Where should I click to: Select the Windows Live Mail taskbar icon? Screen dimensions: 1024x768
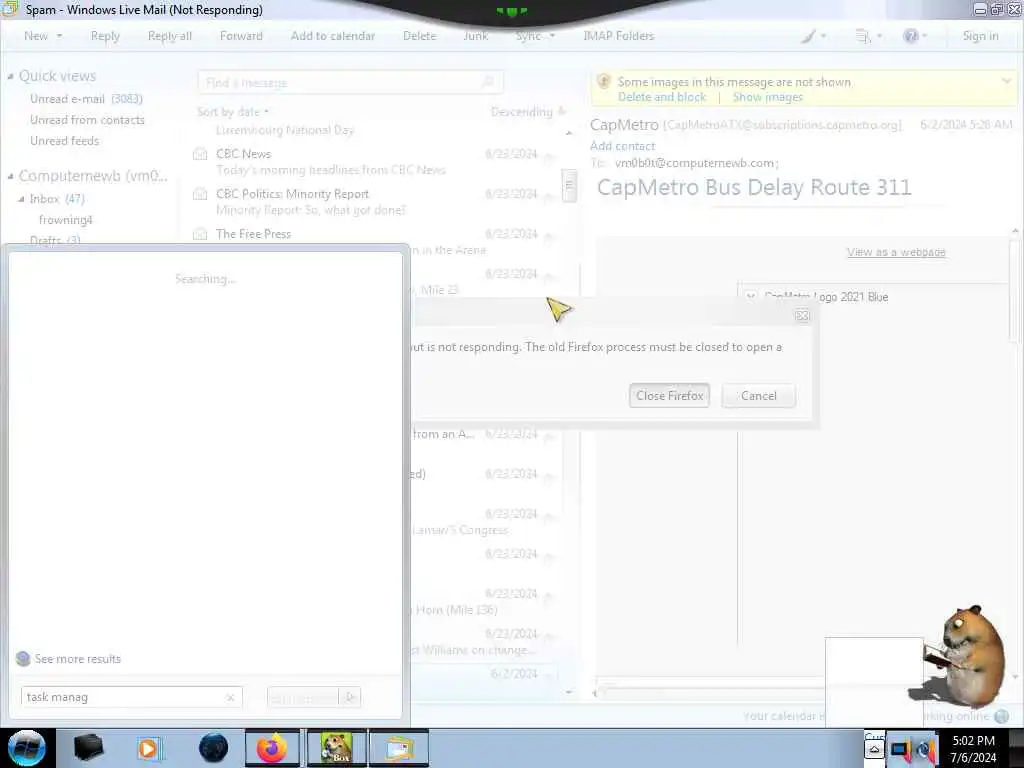(398, 748)
